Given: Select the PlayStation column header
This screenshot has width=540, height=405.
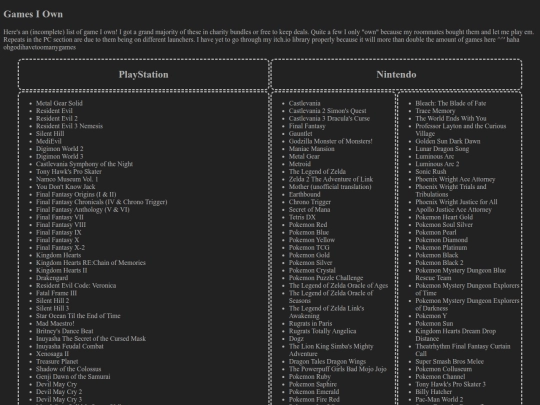Looking at the screenshot, I should [x=144, y=74].
